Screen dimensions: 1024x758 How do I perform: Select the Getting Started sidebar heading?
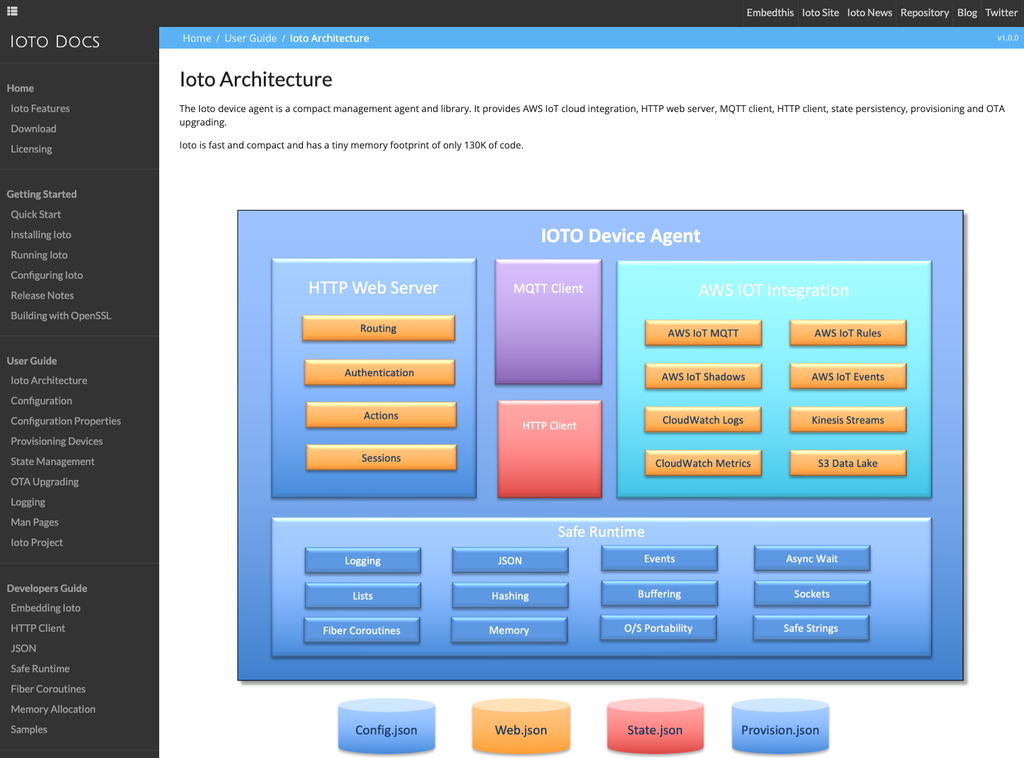pyautogui.click(x=42, y=194)
